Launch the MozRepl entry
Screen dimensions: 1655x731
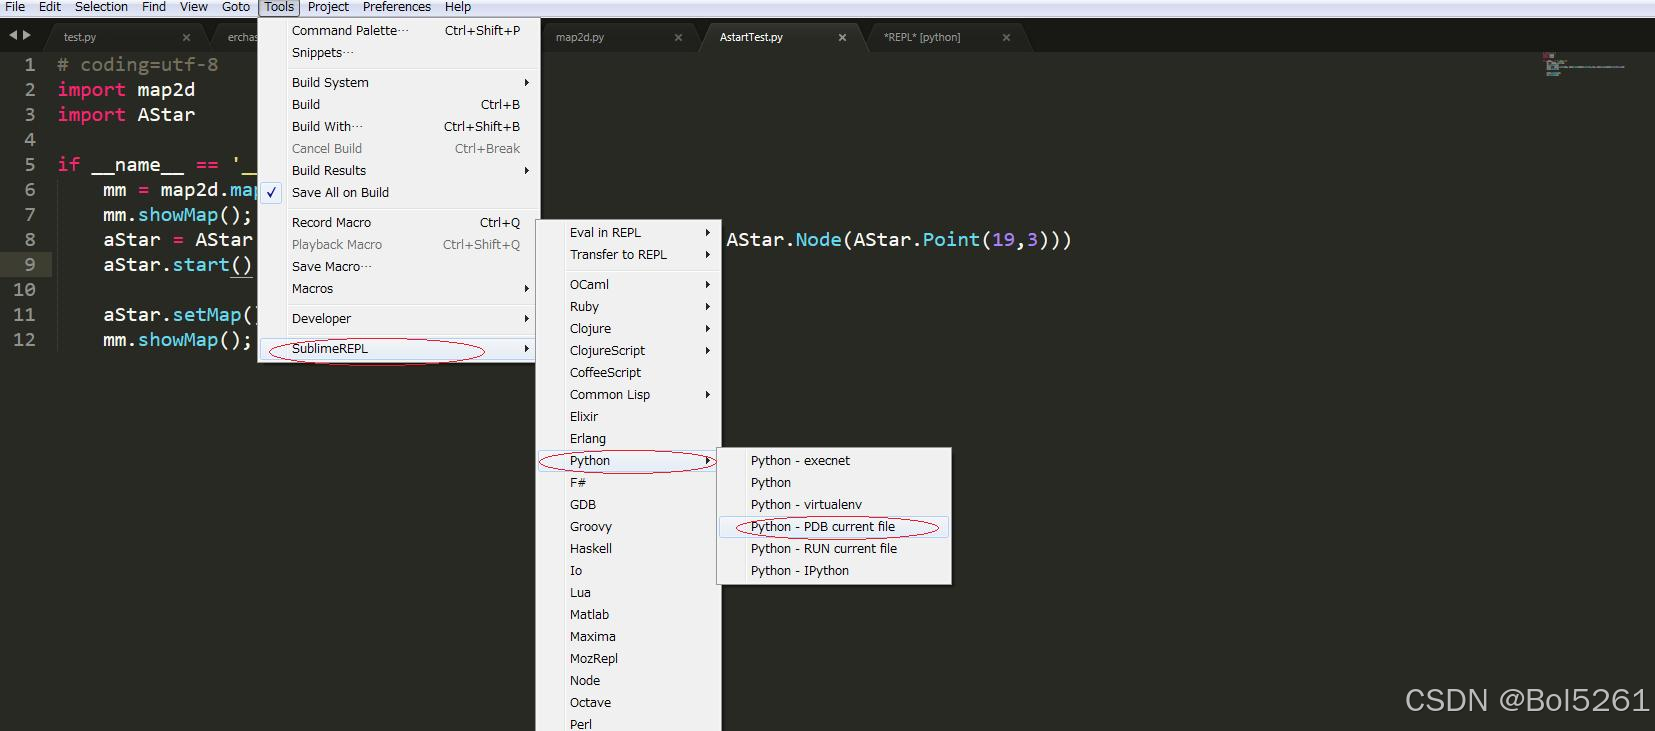pyautogui.click(x=628, y=659)
